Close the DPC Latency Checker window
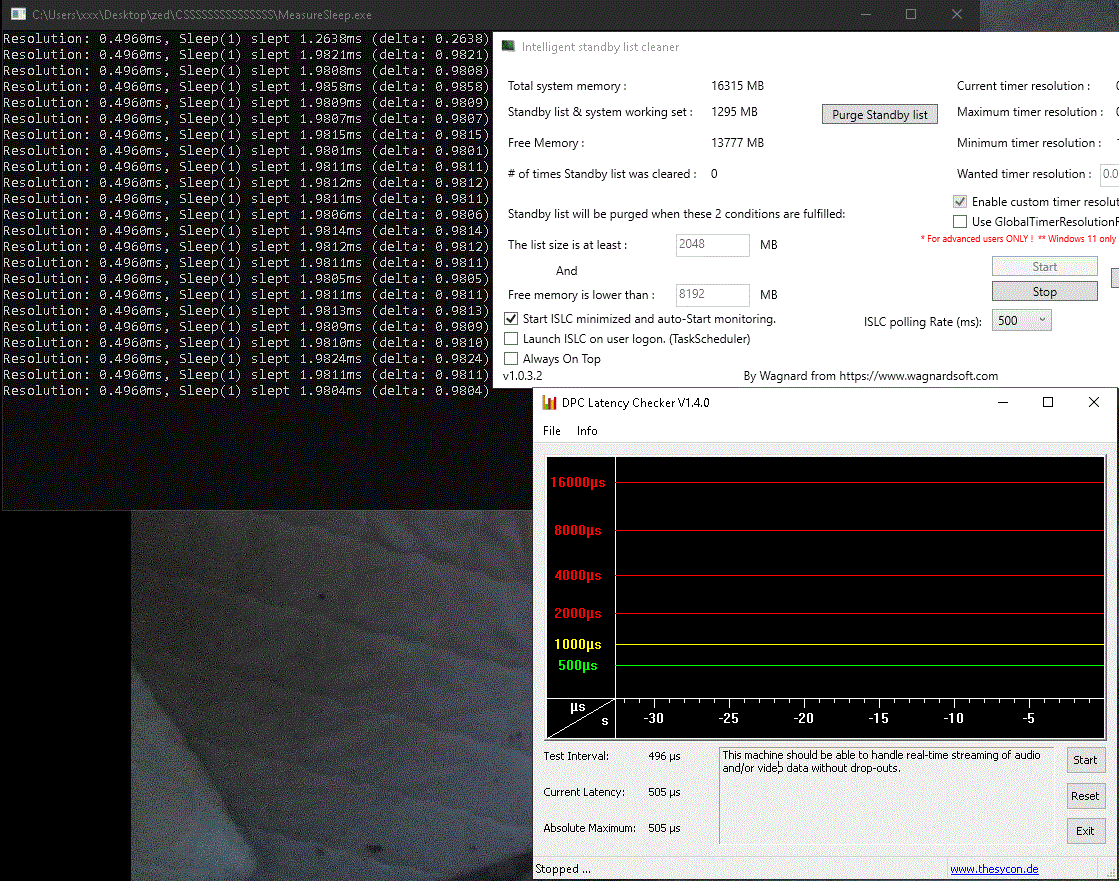This screenshot has width=1119, height=881. [1094, 402]
